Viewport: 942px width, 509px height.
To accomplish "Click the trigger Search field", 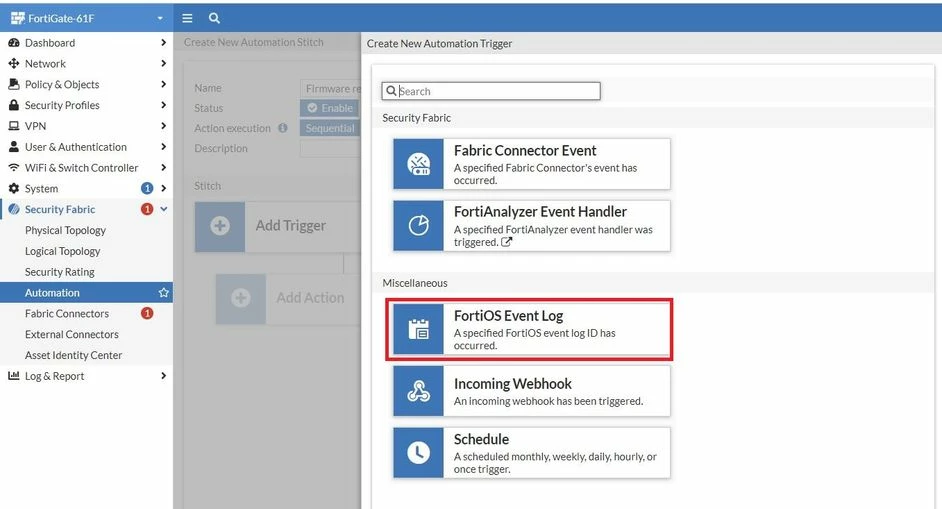I will (491, 91).
